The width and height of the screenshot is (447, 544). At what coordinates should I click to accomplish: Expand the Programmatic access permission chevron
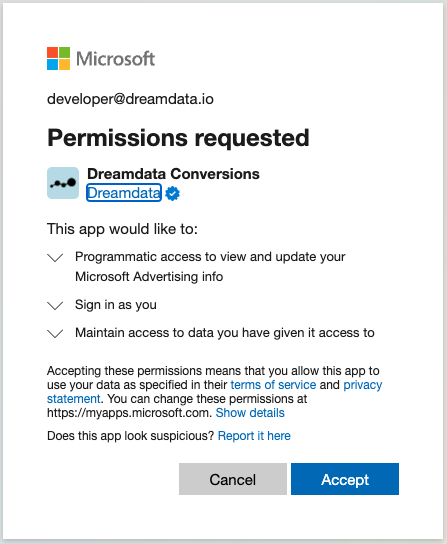pyautogui.click(x=55, y=258)
